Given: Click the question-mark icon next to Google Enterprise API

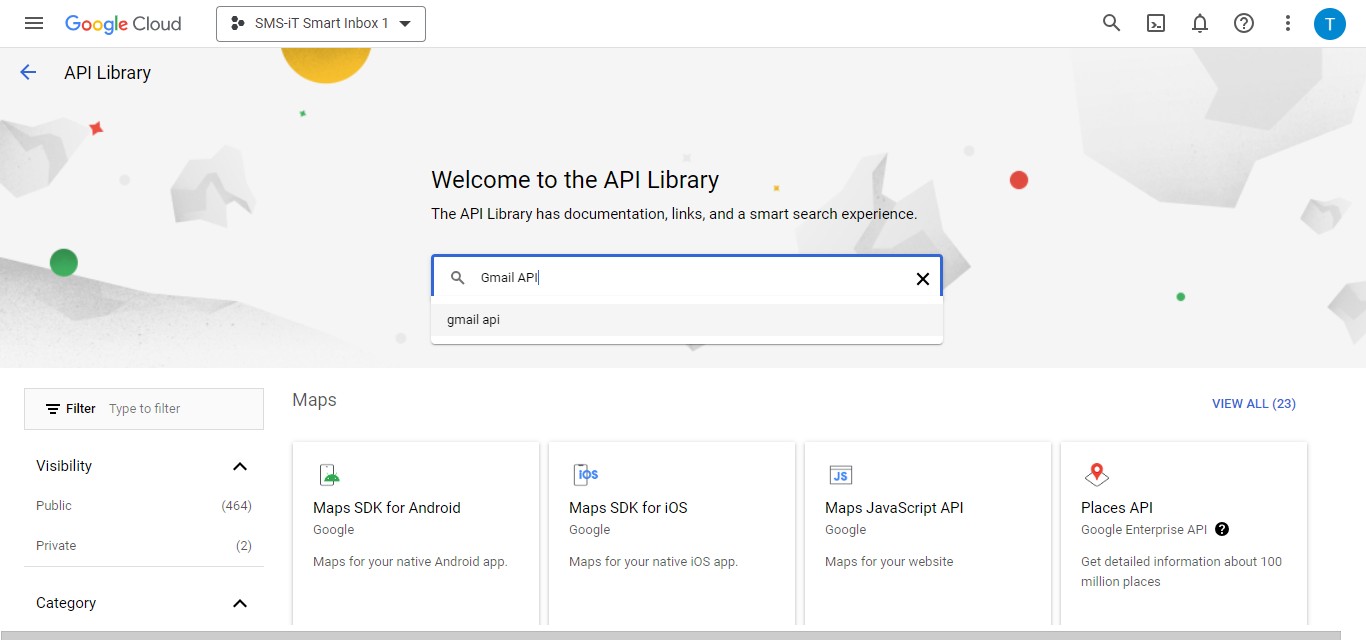Looking at the screenshot, I should click(x=1222, y=529).
